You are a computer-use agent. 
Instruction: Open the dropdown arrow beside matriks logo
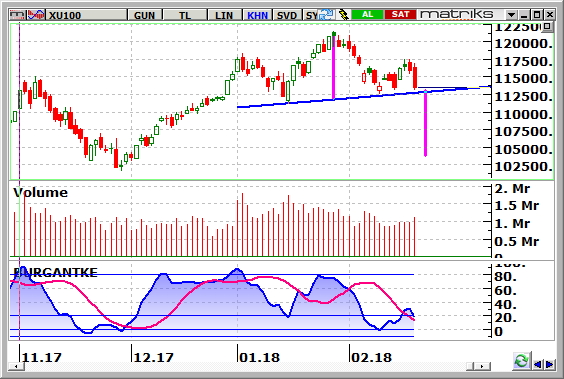(x=511, y=15)
